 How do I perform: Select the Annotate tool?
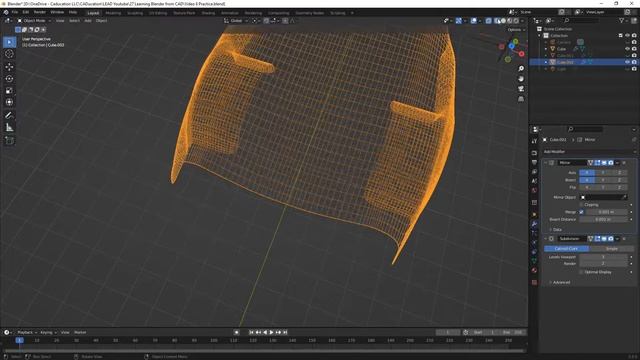(9, 116)
